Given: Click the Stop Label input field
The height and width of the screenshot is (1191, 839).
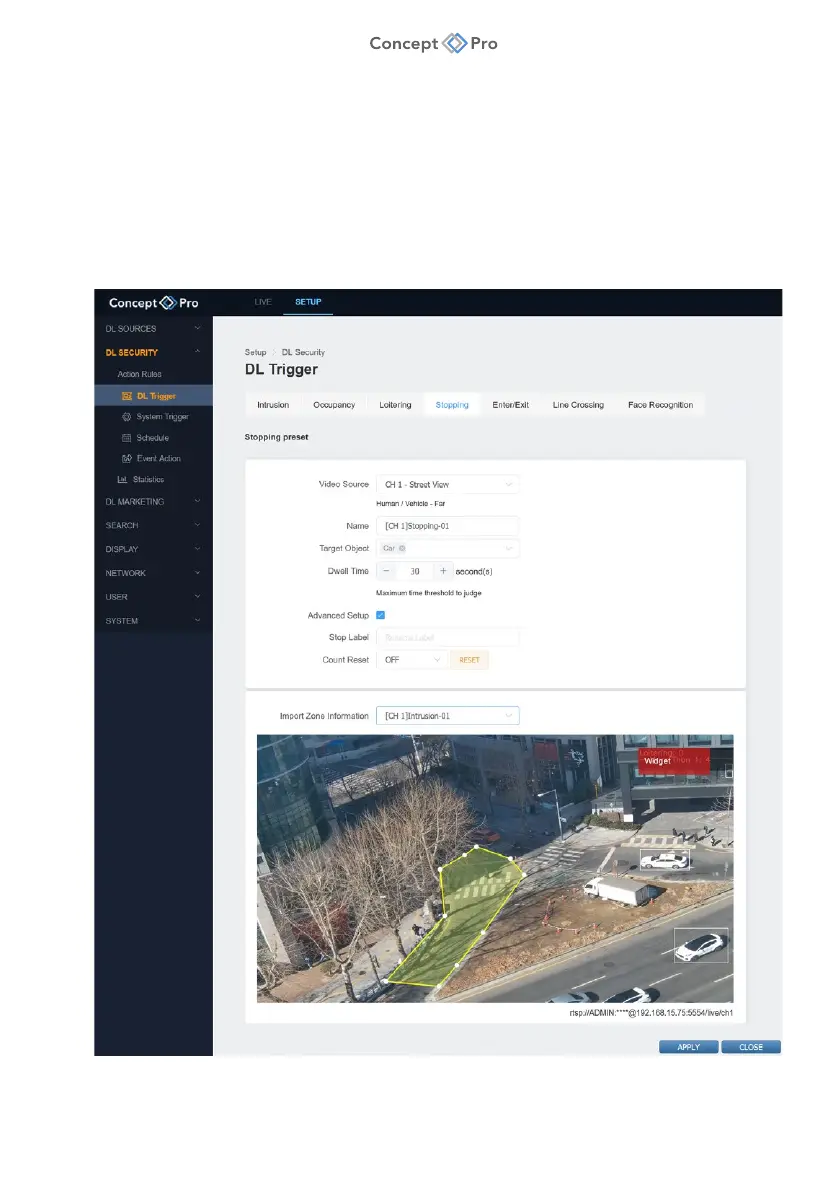Looking at the screenshot, I should pos(448,638).
